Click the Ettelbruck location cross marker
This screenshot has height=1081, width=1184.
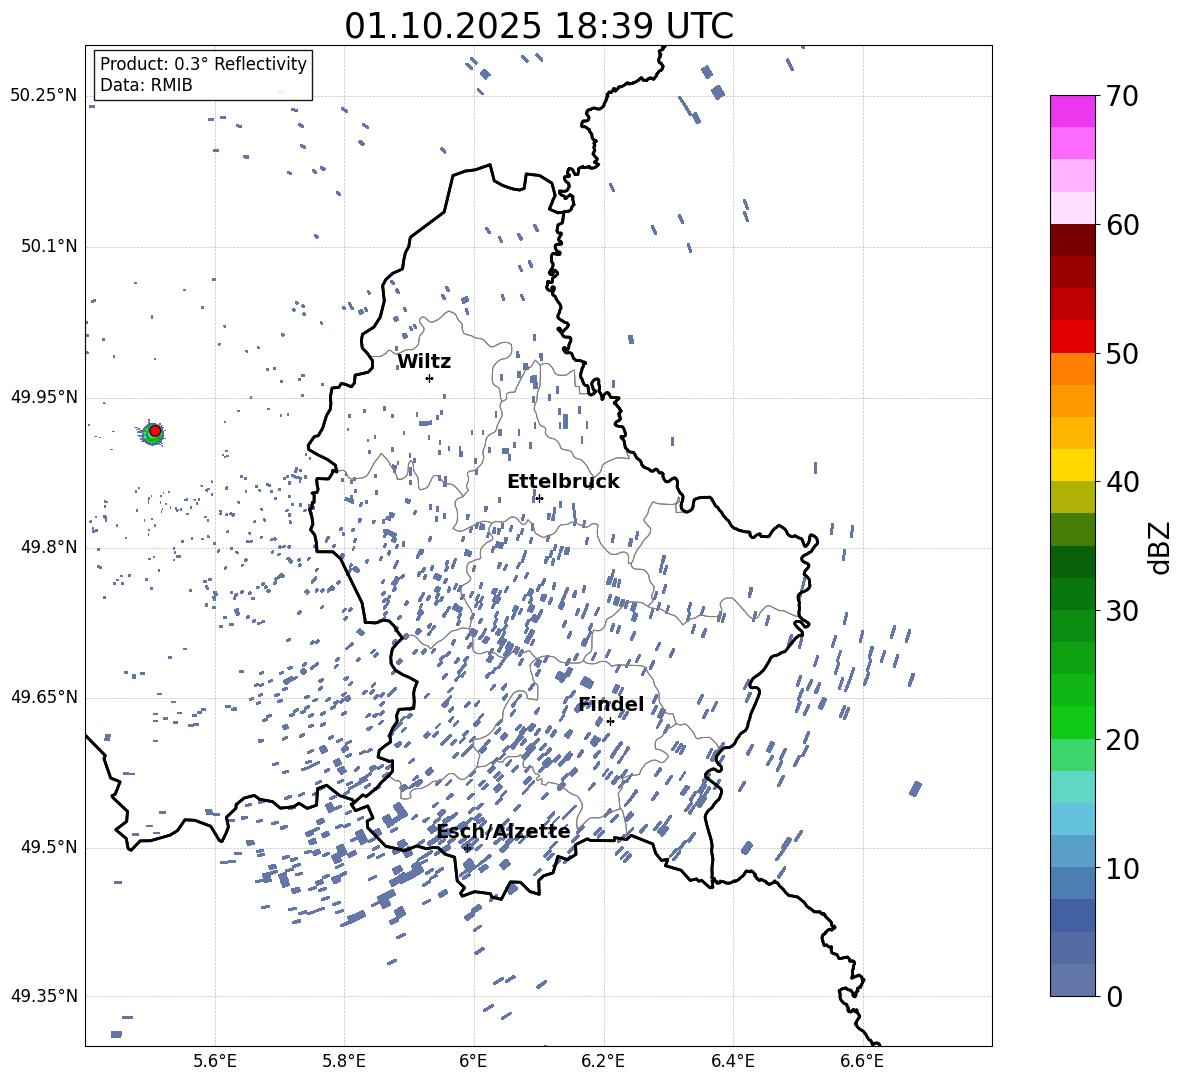(539, 498)
